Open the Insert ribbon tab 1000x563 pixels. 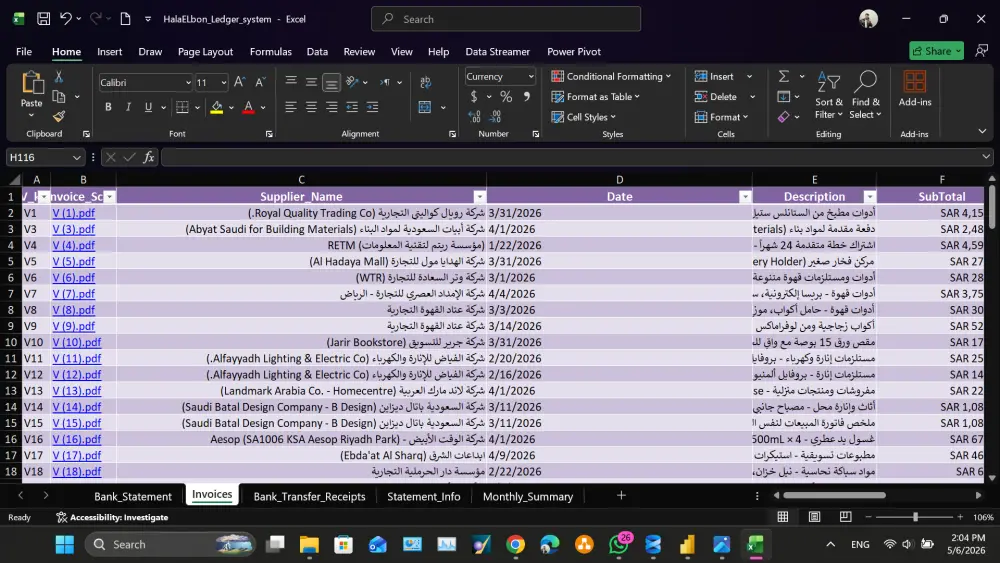(x=110, y=52)
